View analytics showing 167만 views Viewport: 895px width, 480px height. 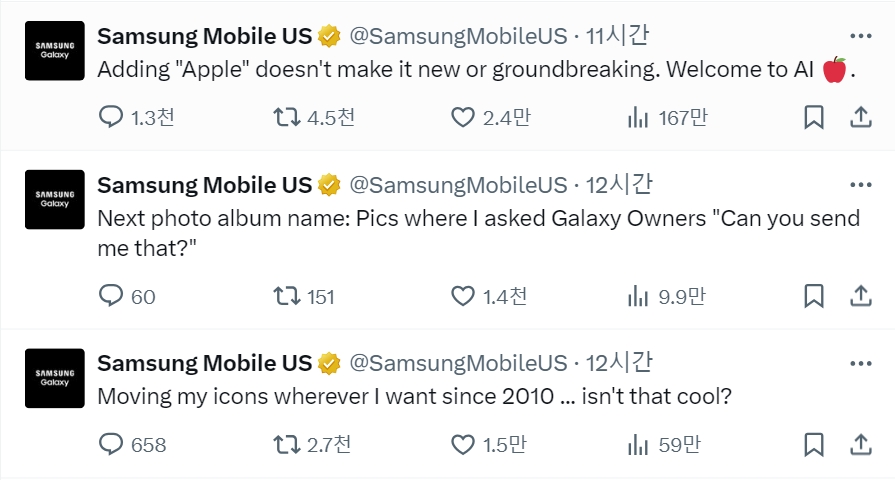click(667, 118)
